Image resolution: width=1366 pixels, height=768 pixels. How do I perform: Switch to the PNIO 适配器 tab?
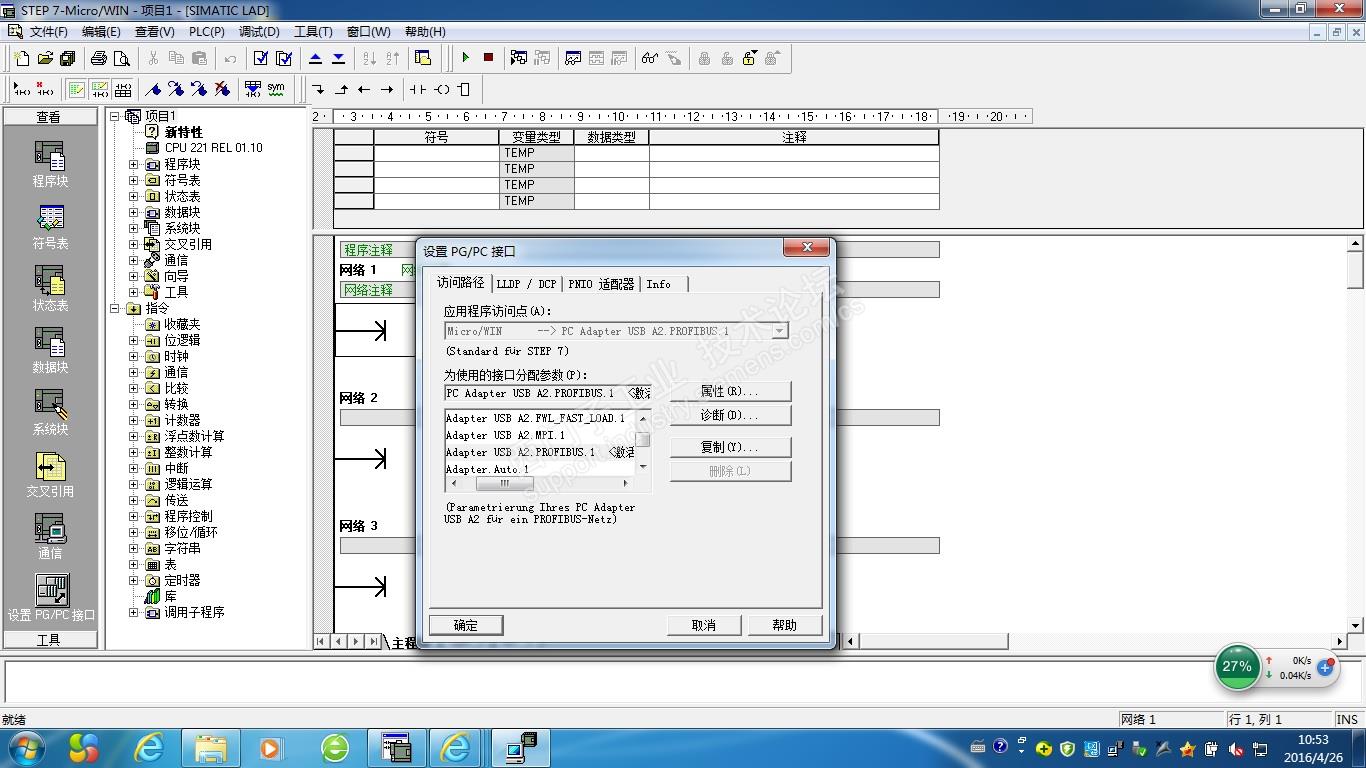click(601, 284)
